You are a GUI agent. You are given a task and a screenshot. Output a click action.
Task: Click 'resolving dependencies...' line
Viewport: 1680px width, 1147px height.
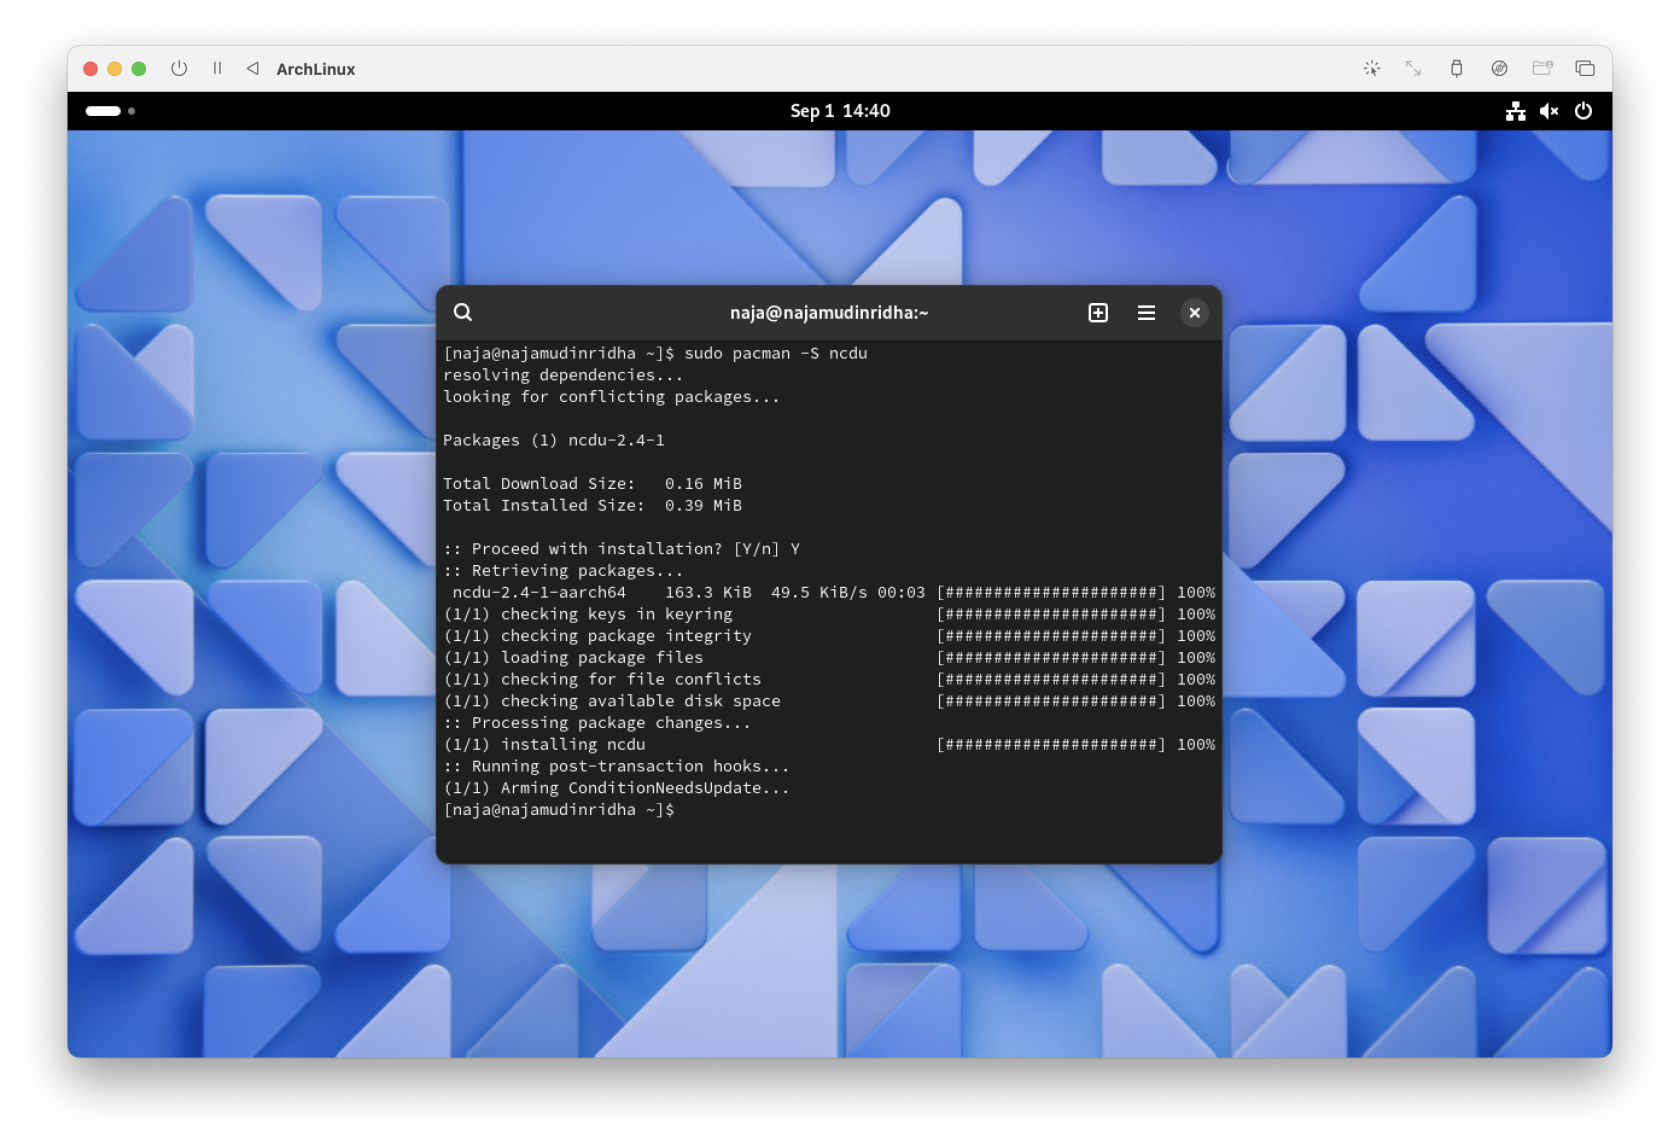point(563,375)
